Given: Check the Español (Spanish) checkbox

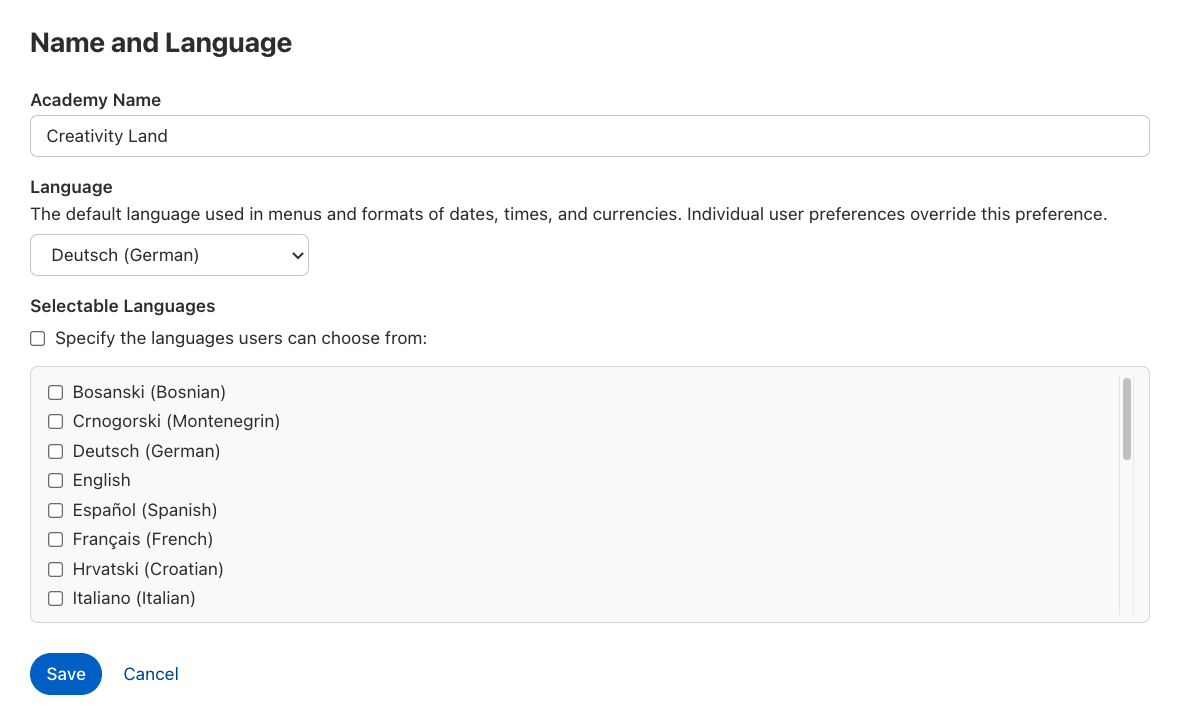Looking at the screenshot, I should pos(56,510).
